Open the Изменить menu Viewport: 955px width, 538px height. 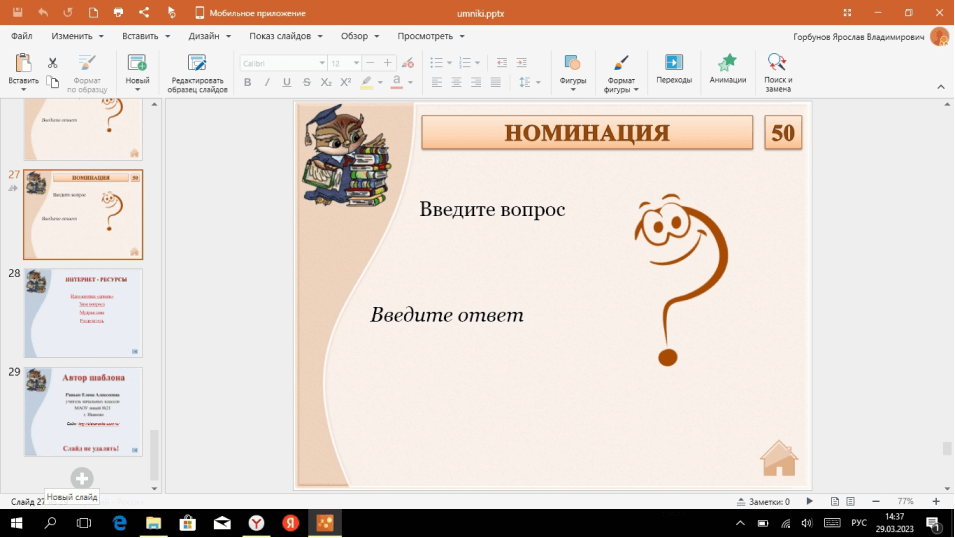point(77,36)
